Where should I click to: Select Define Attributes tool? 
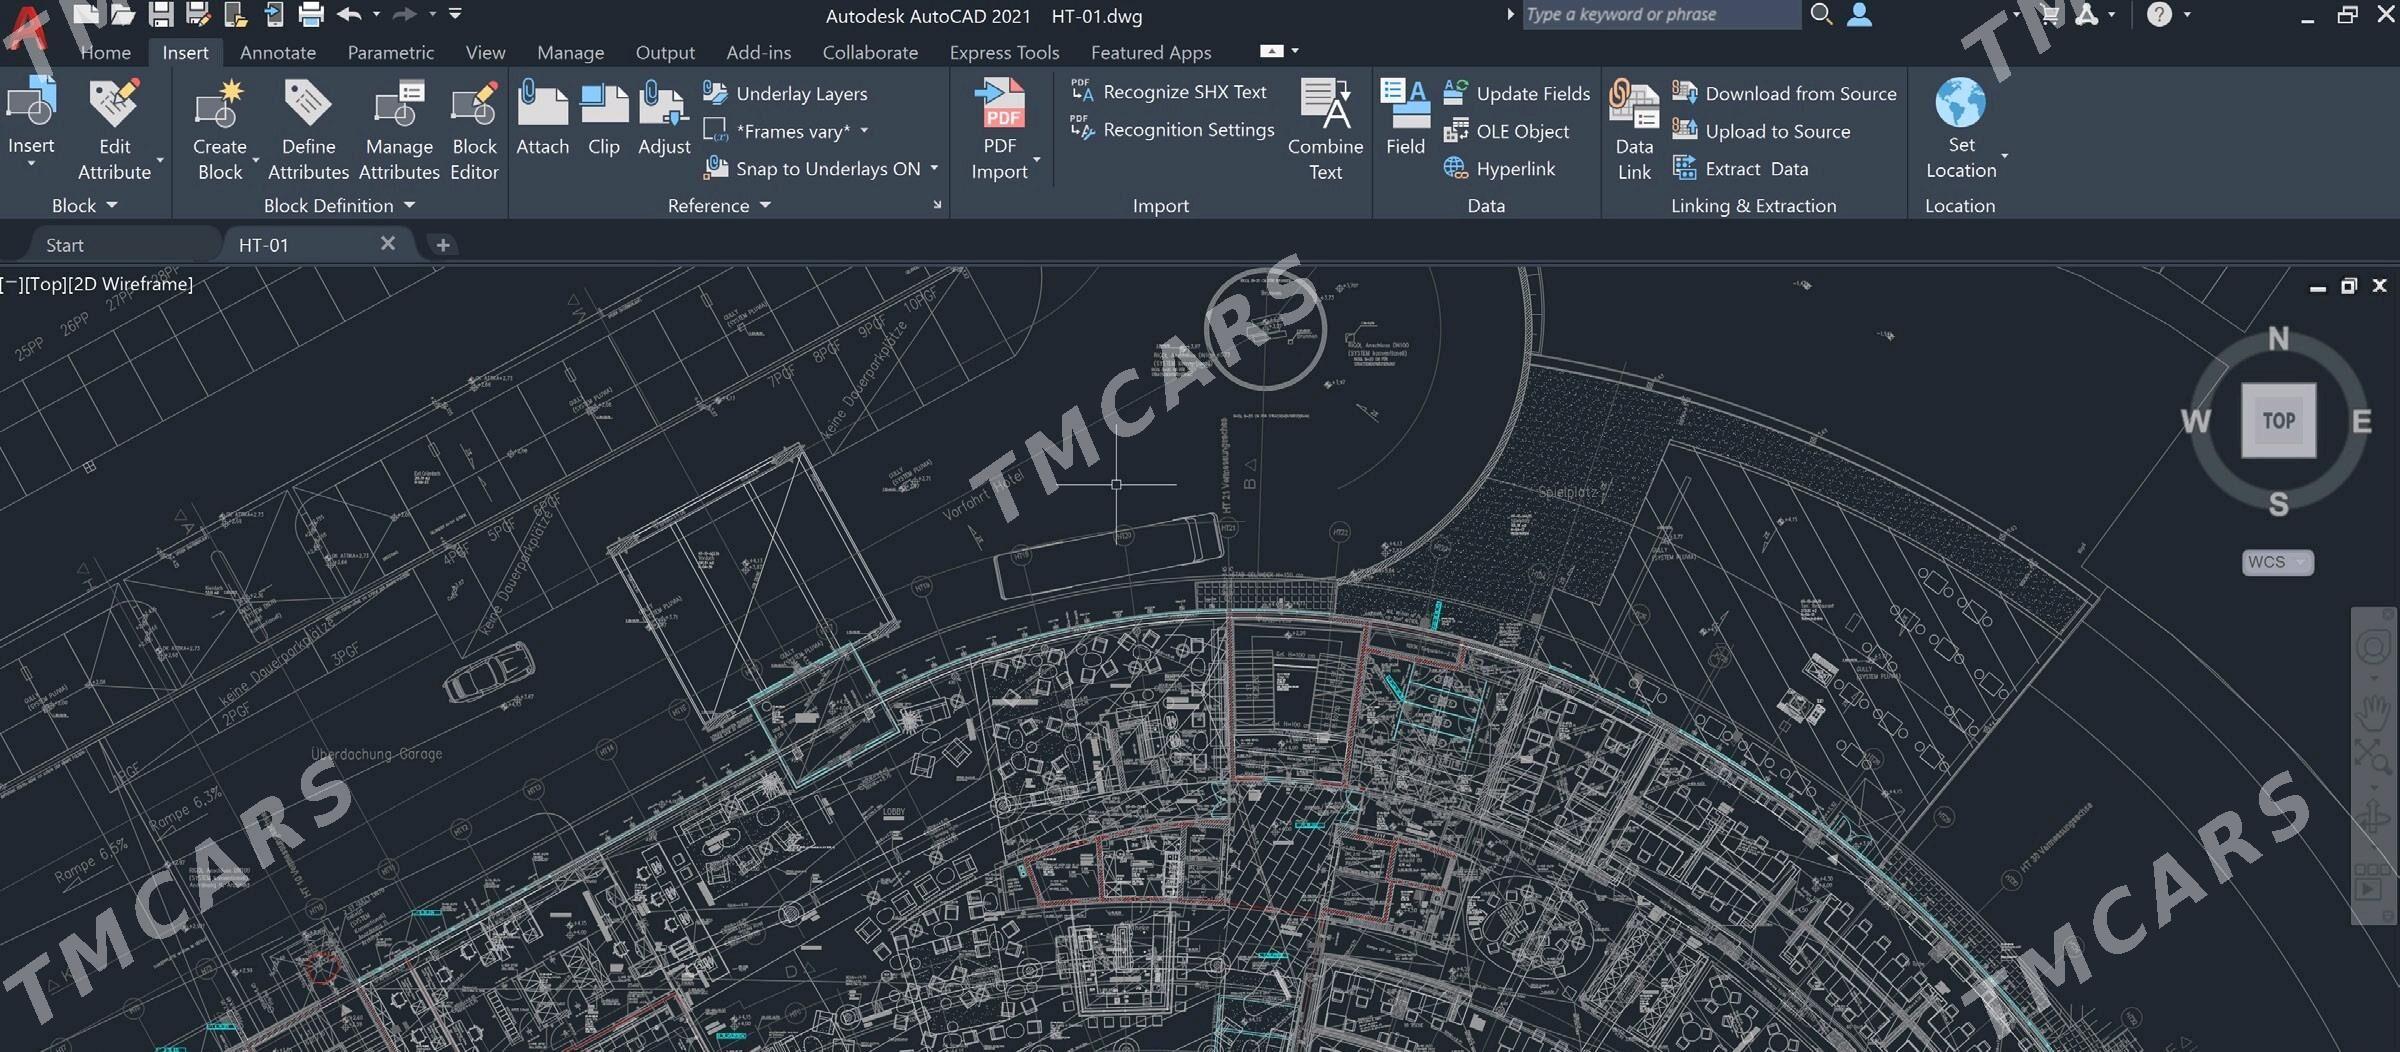308,130
